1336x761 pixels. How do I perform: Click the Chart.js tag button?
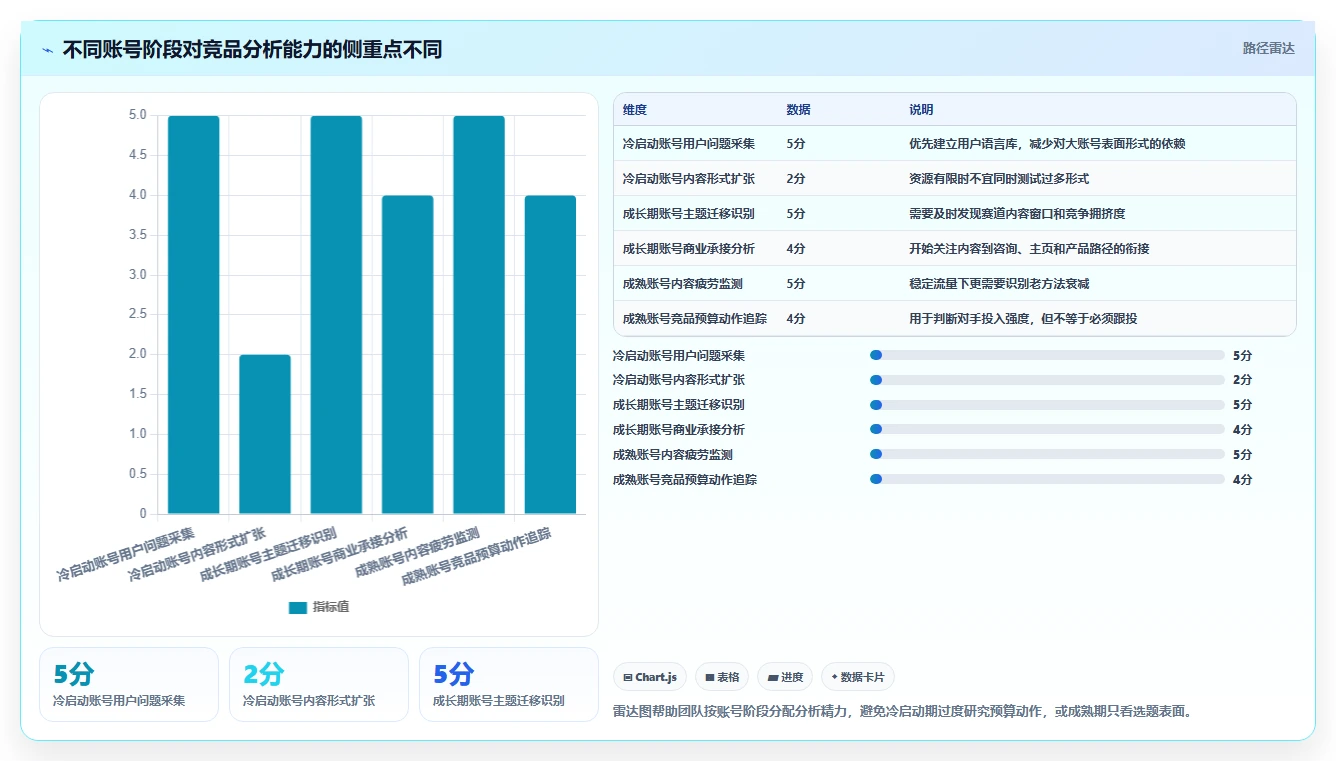coord(650,677)
